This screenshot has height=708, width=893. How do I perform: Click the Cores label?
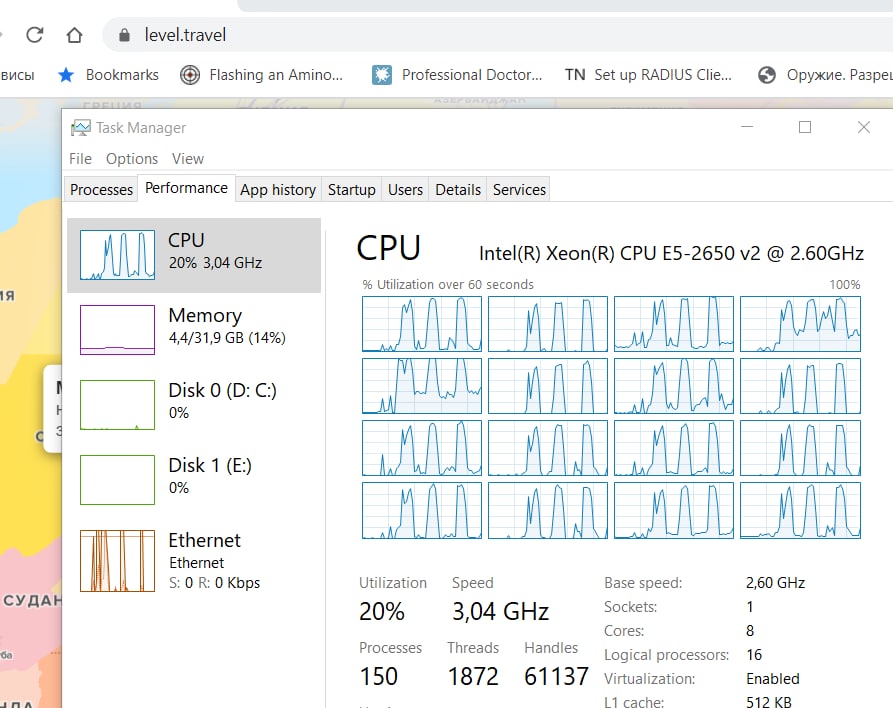tap(624, 631)
